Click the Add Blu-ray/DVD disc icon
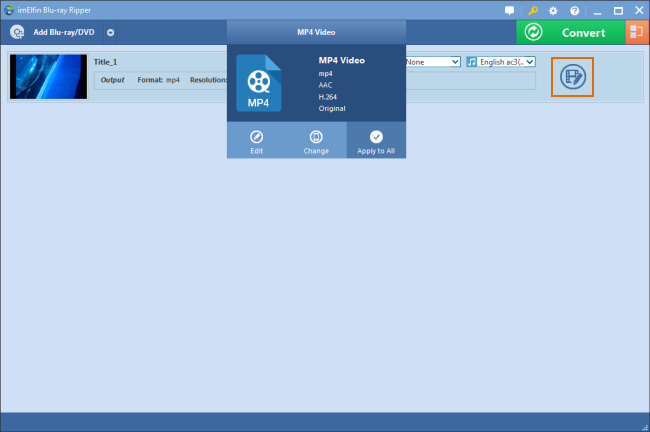 (x=17, y=32)
